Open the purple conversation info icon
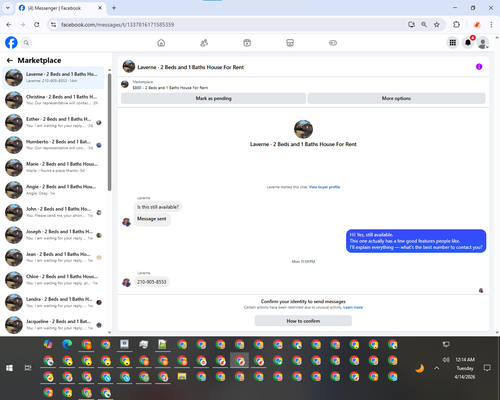 pos(479,67)
